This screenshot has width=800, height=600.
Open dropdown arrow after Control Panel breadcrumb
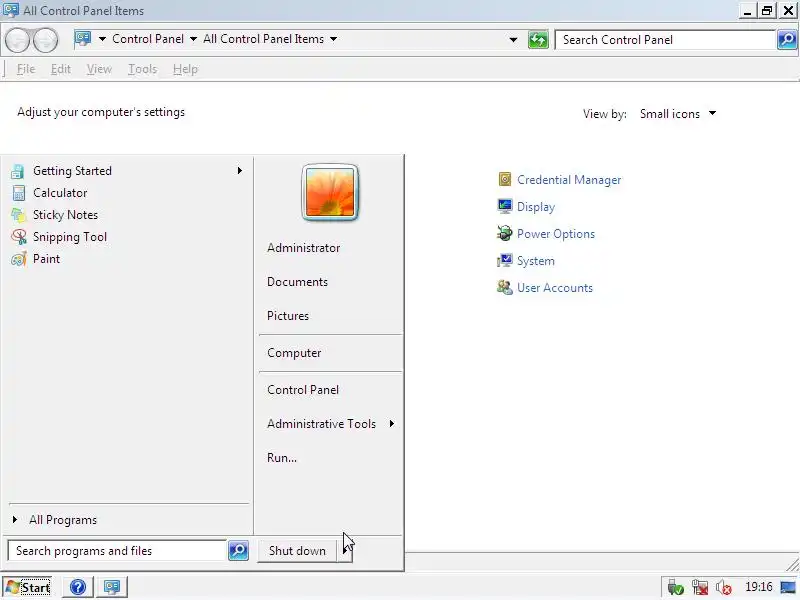point(193,39)
